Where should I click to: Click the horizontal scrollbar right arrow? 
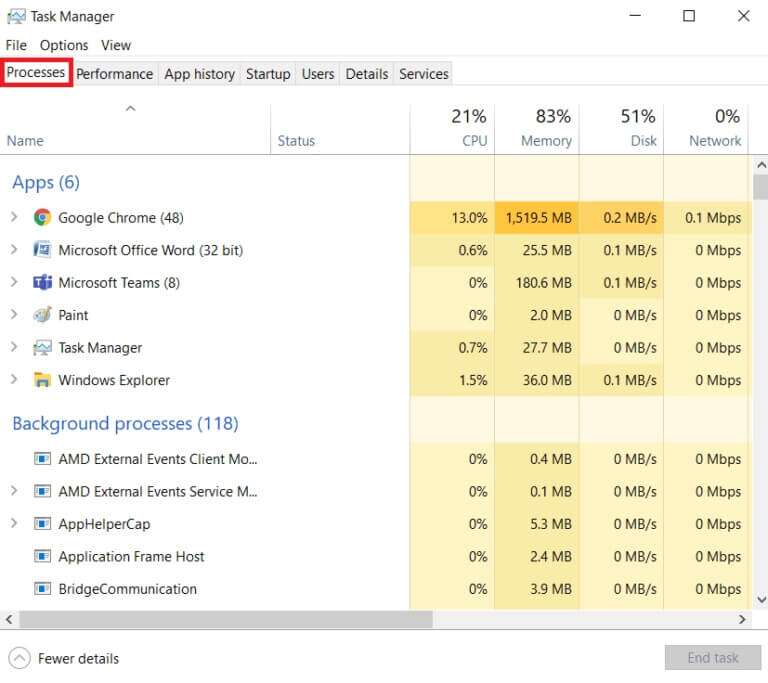click(742, 619)
